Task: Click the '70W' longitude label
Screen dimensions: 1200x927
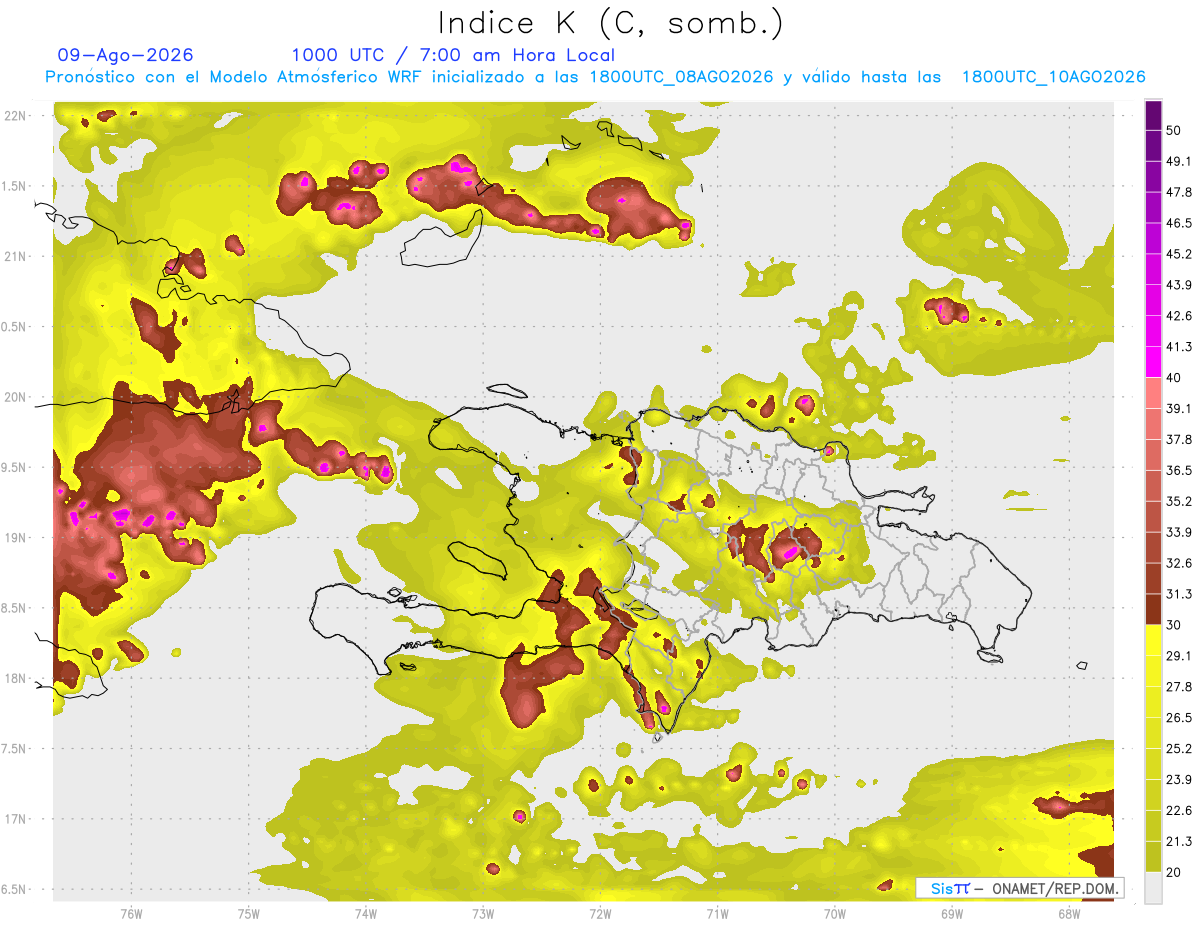Action: (835, 914)
